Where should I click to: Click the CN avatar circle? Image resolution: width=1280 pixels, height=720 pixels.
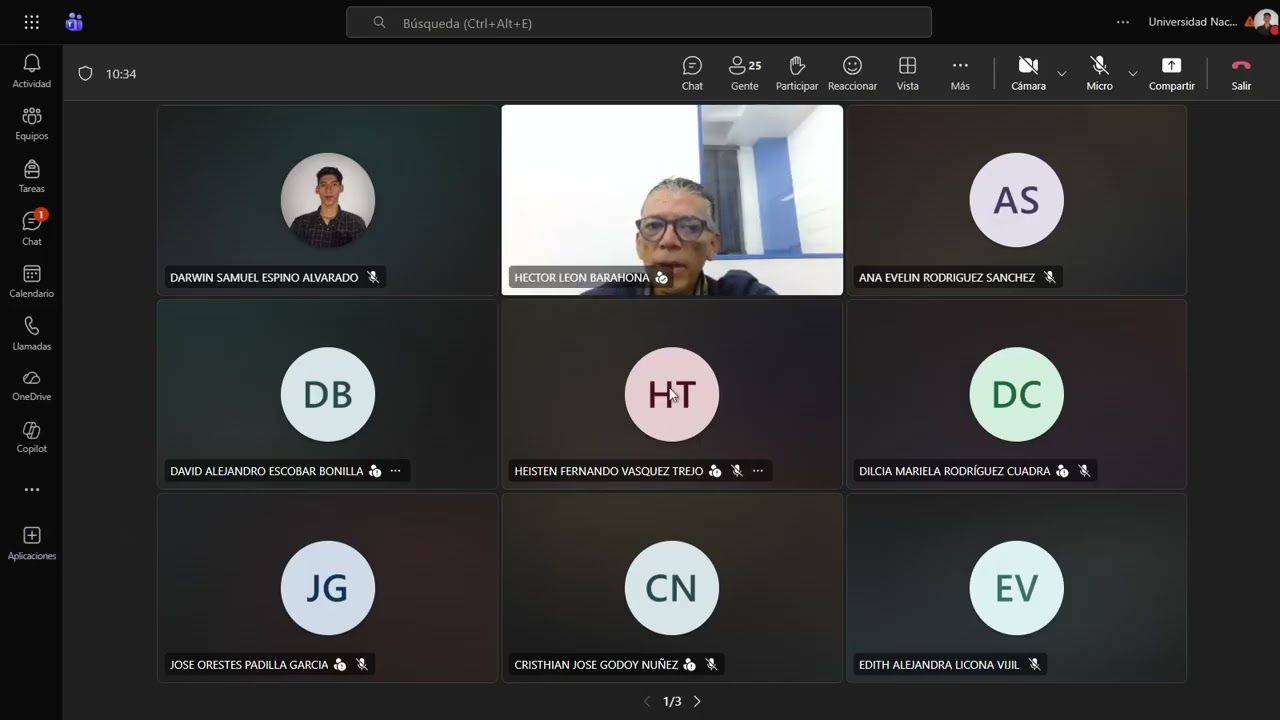(x=672, y=588)
